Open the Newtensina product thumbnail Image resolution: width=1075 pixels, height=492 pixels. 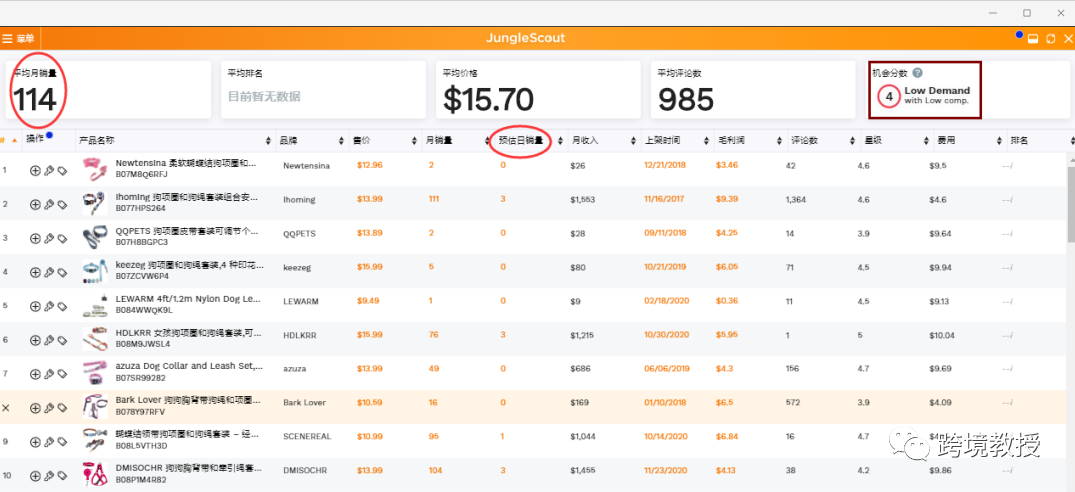click(93, 169)
